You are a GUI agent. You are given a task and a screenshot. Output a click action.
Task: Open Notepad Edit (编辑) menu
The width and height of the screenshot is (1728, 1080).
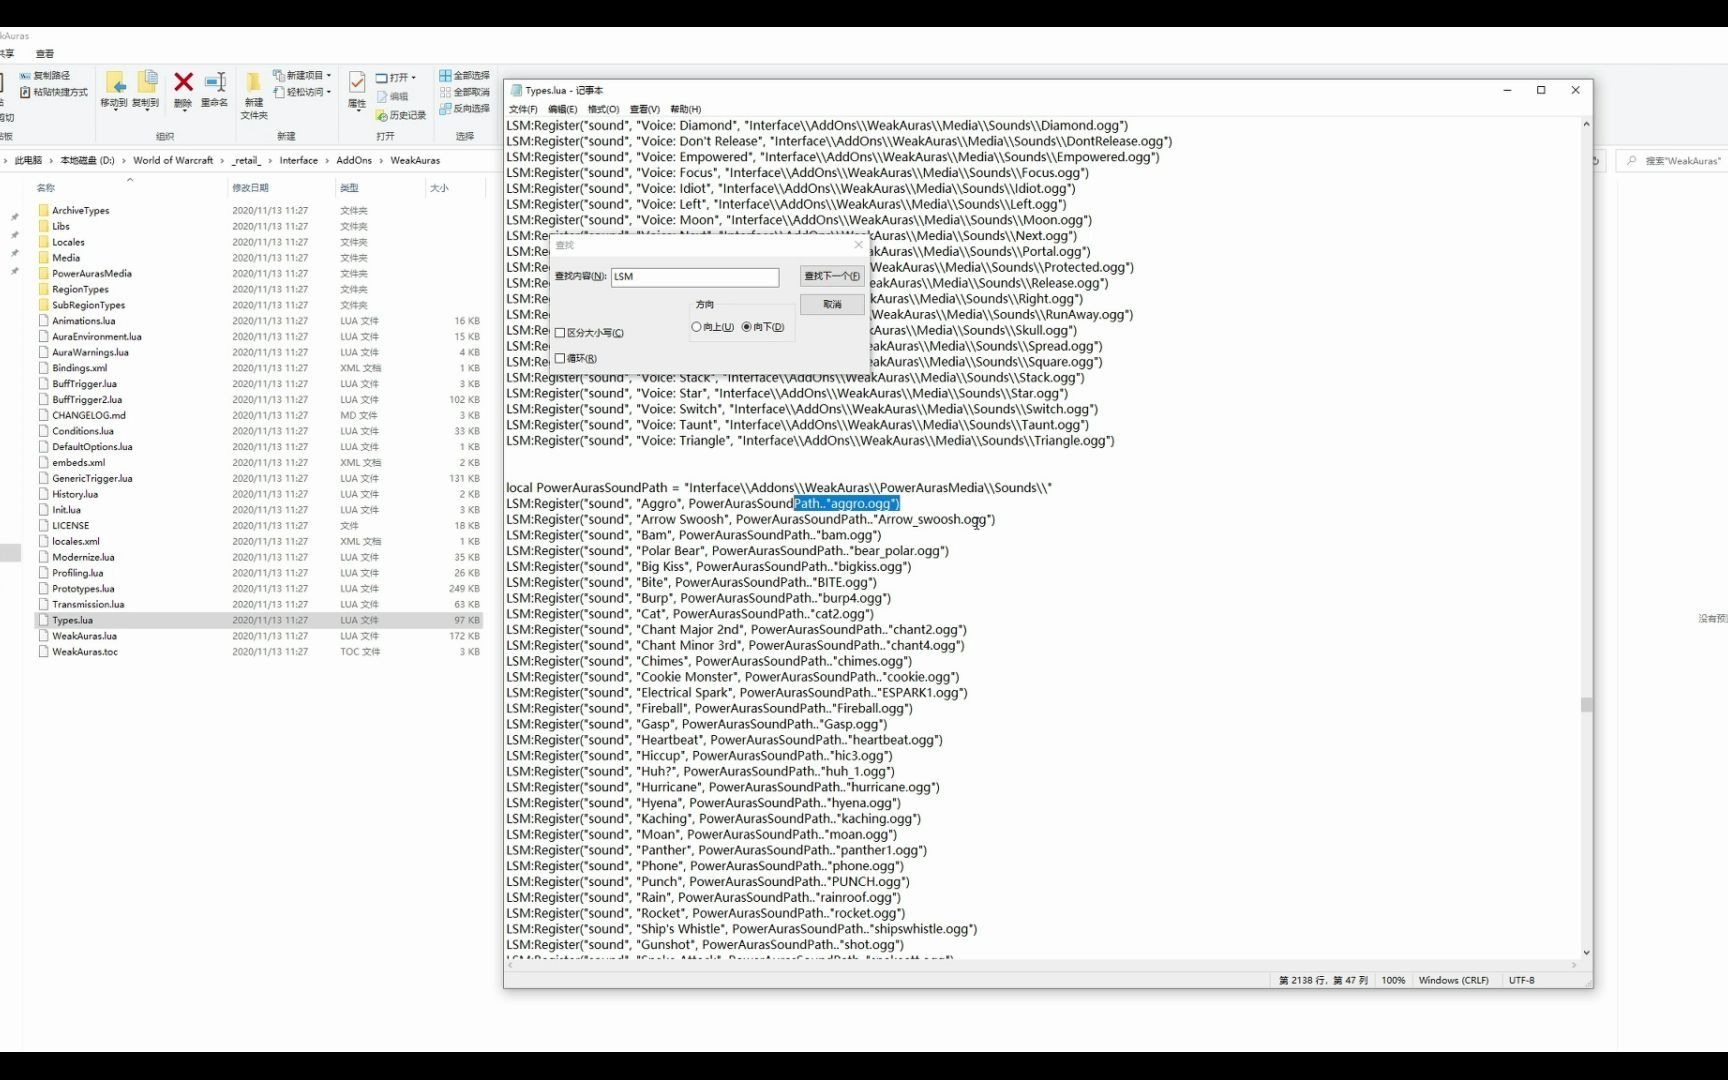point(563,109)
